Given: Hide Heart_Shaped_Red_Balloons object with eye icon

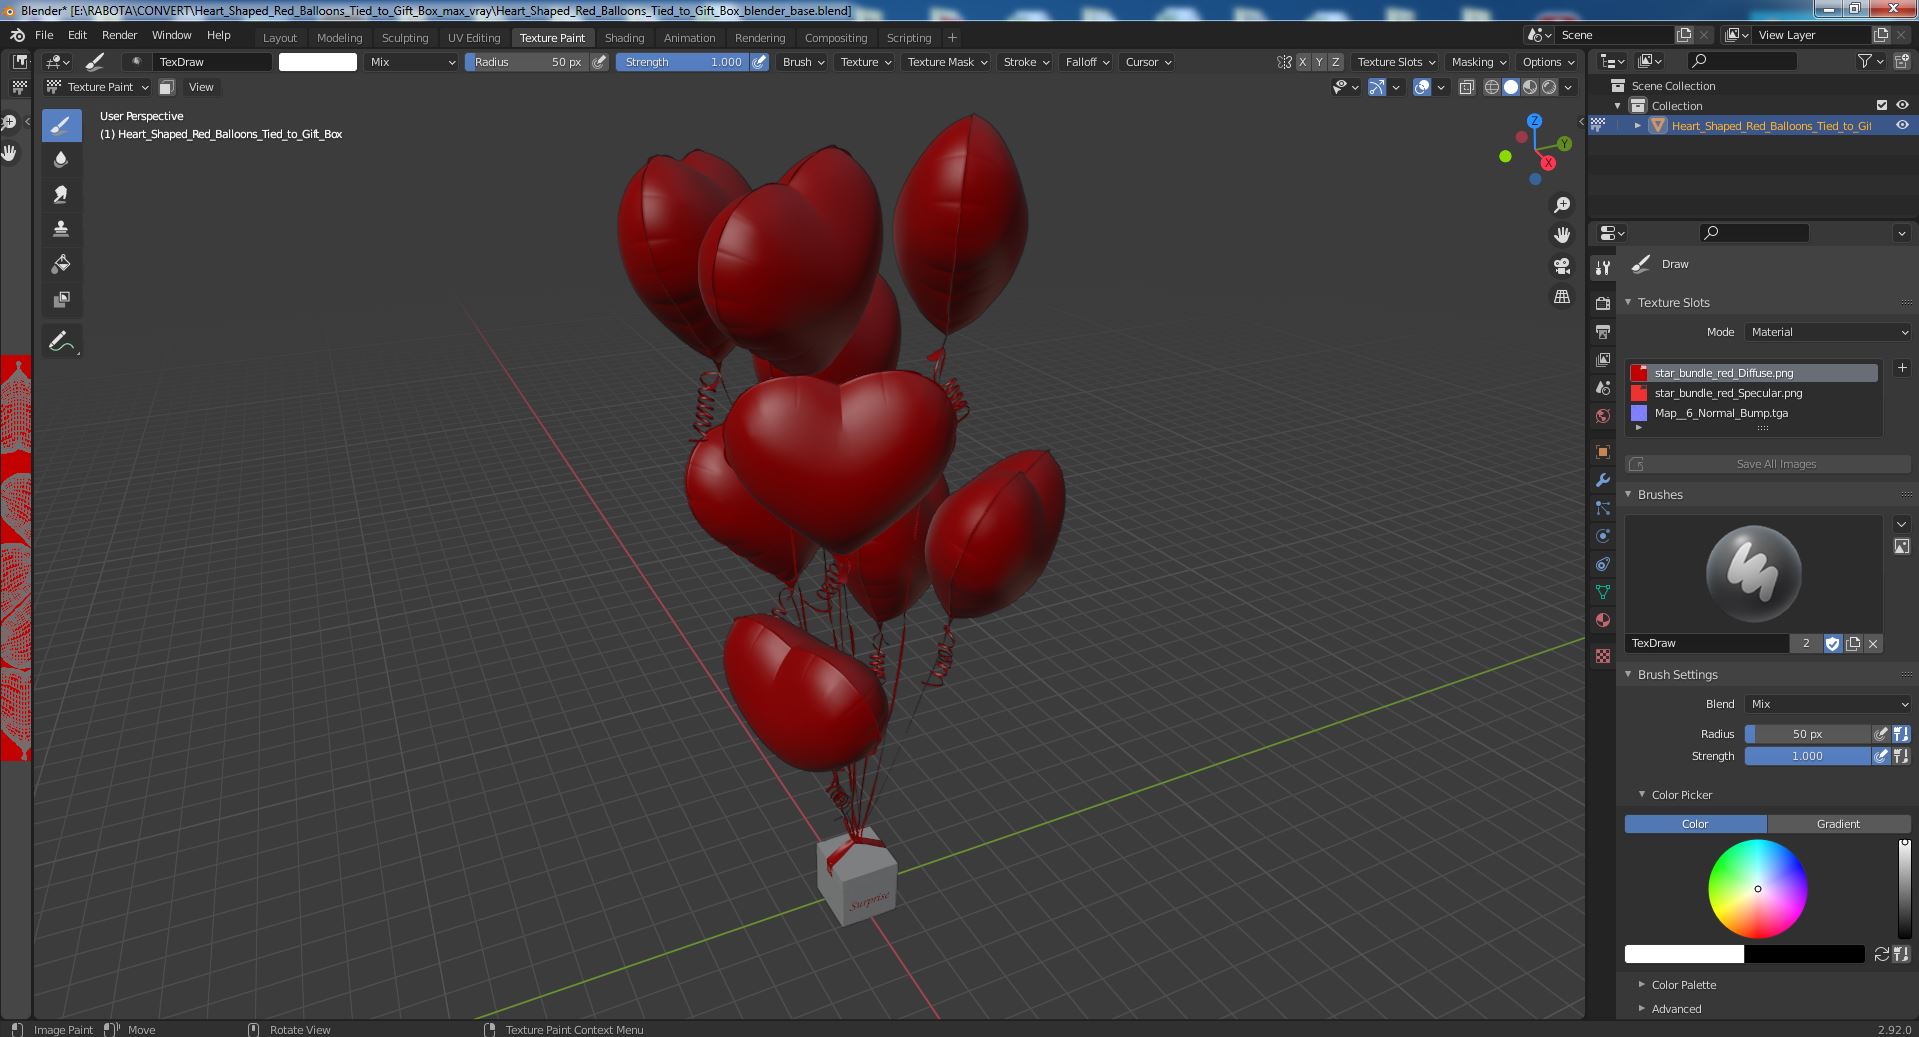Looking at the screenshot, I should [x=1902, y=125].
